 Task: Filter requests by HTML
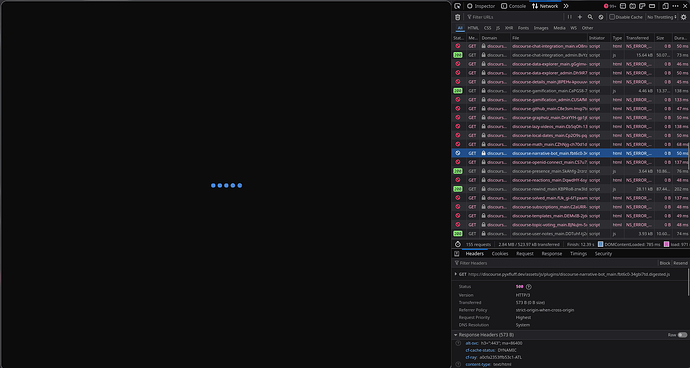(473, 28)
